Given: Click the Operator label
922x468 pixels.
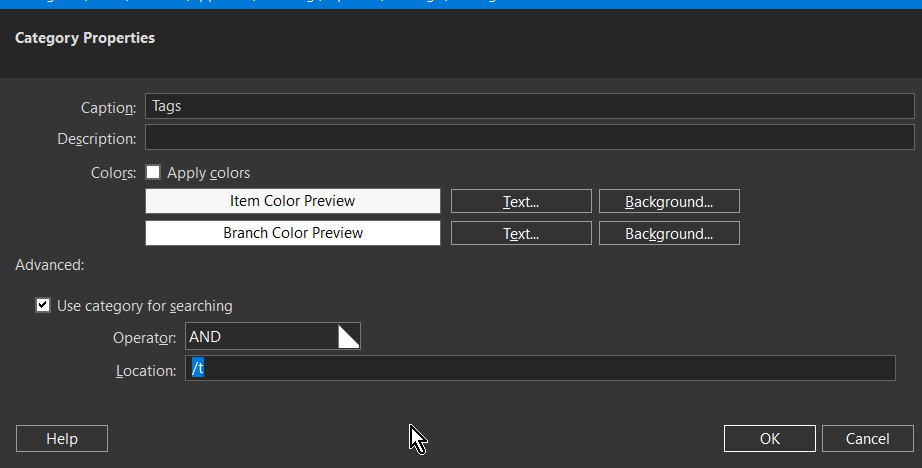Looking at the screenshot, I should 145,338.
